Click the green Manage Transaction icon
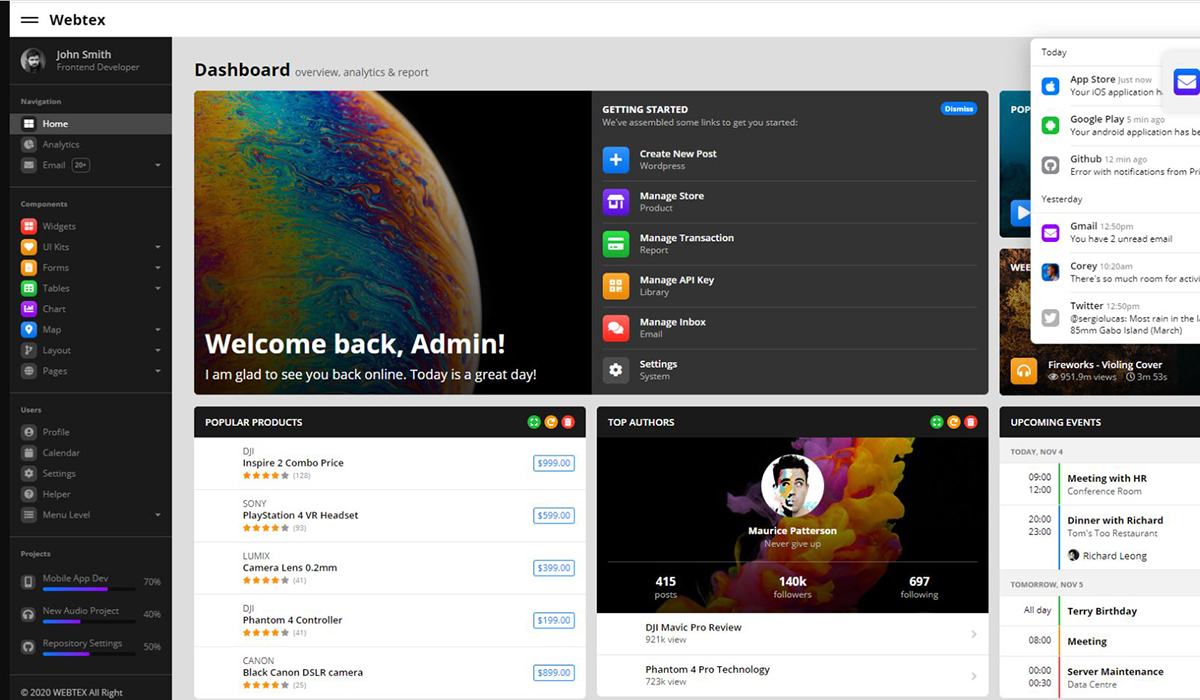The height and width of the screenshot is (700, 1200). [616, 244]
